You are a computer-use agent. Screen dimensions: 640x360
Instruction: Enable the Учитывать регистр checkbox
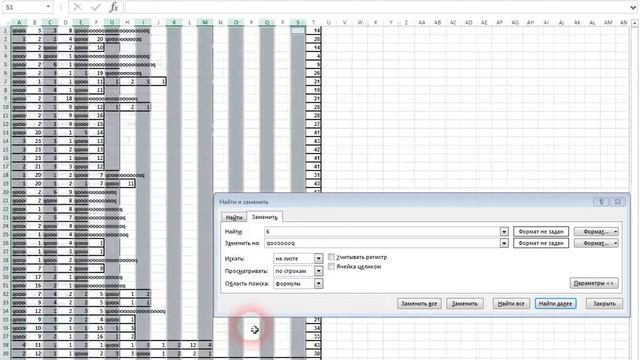coord(331,257)
